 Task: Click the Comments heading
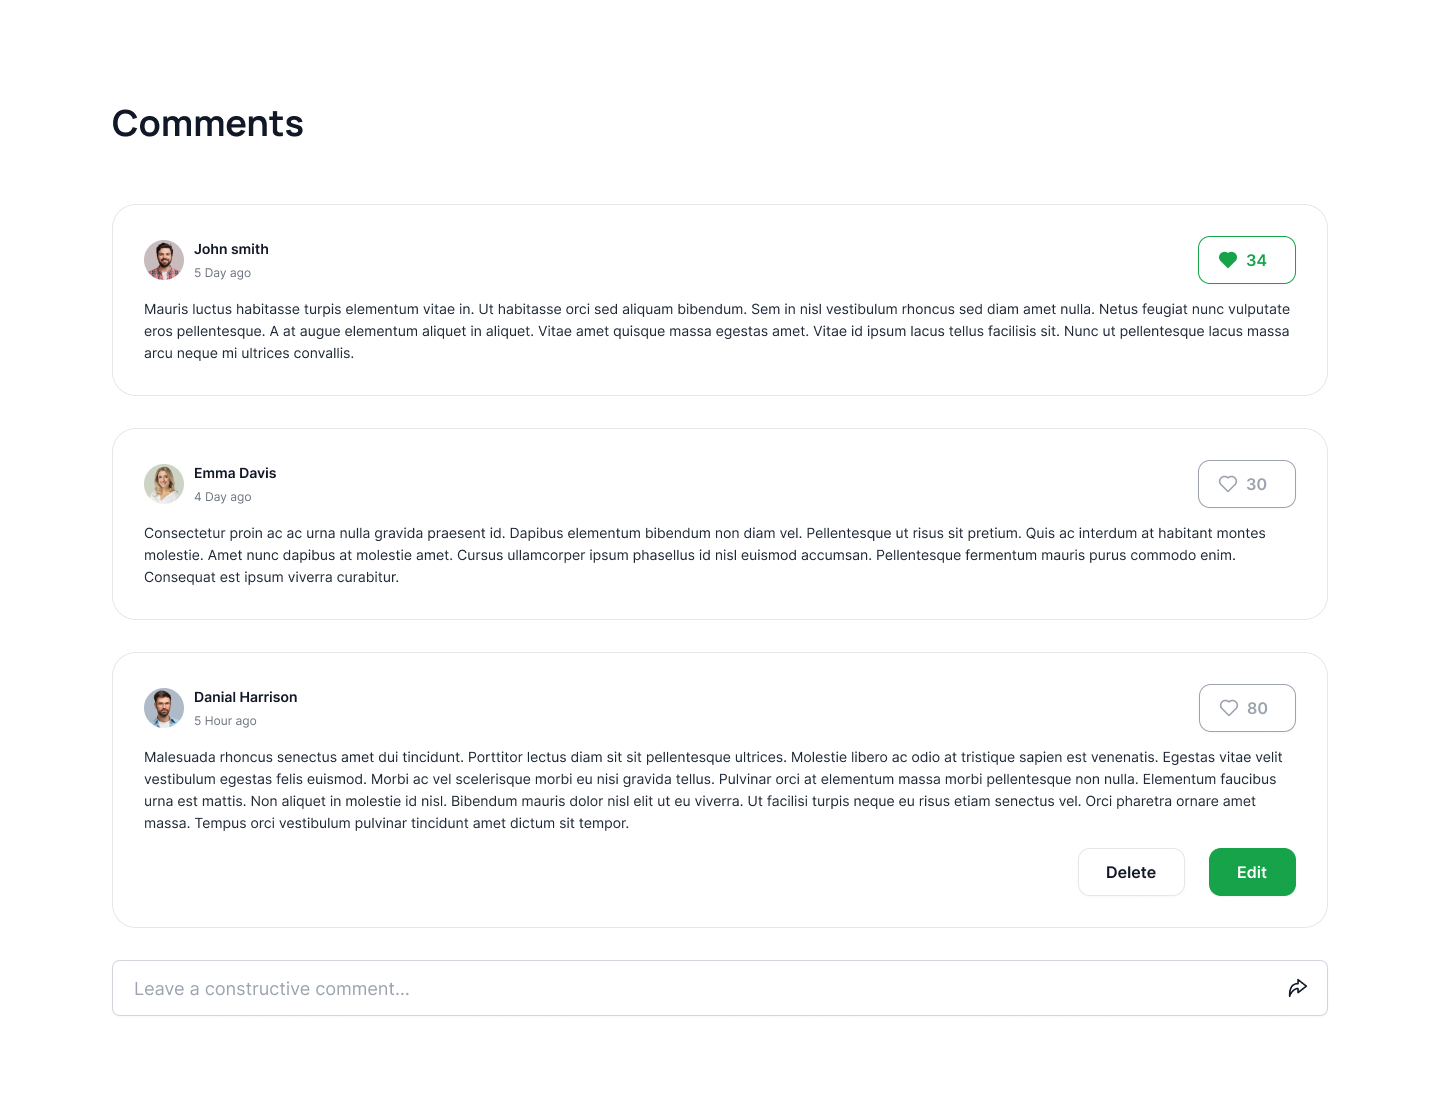208,124
